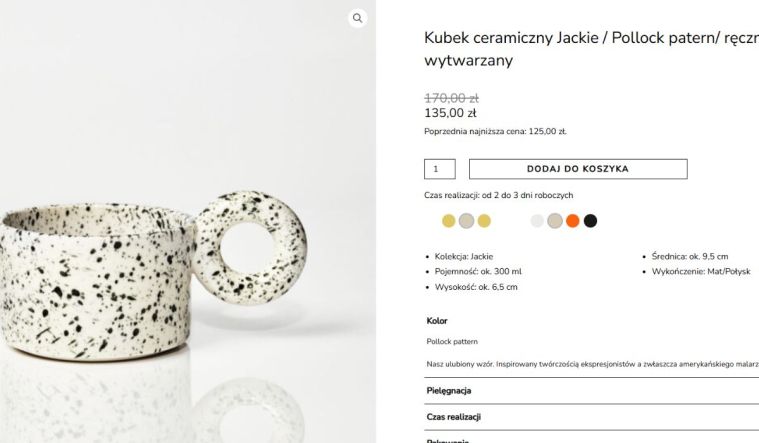Click the 'Poprzednia najniższa cena' note
The height and width of the screenshot is (443, 759).
tap(495, 131)
